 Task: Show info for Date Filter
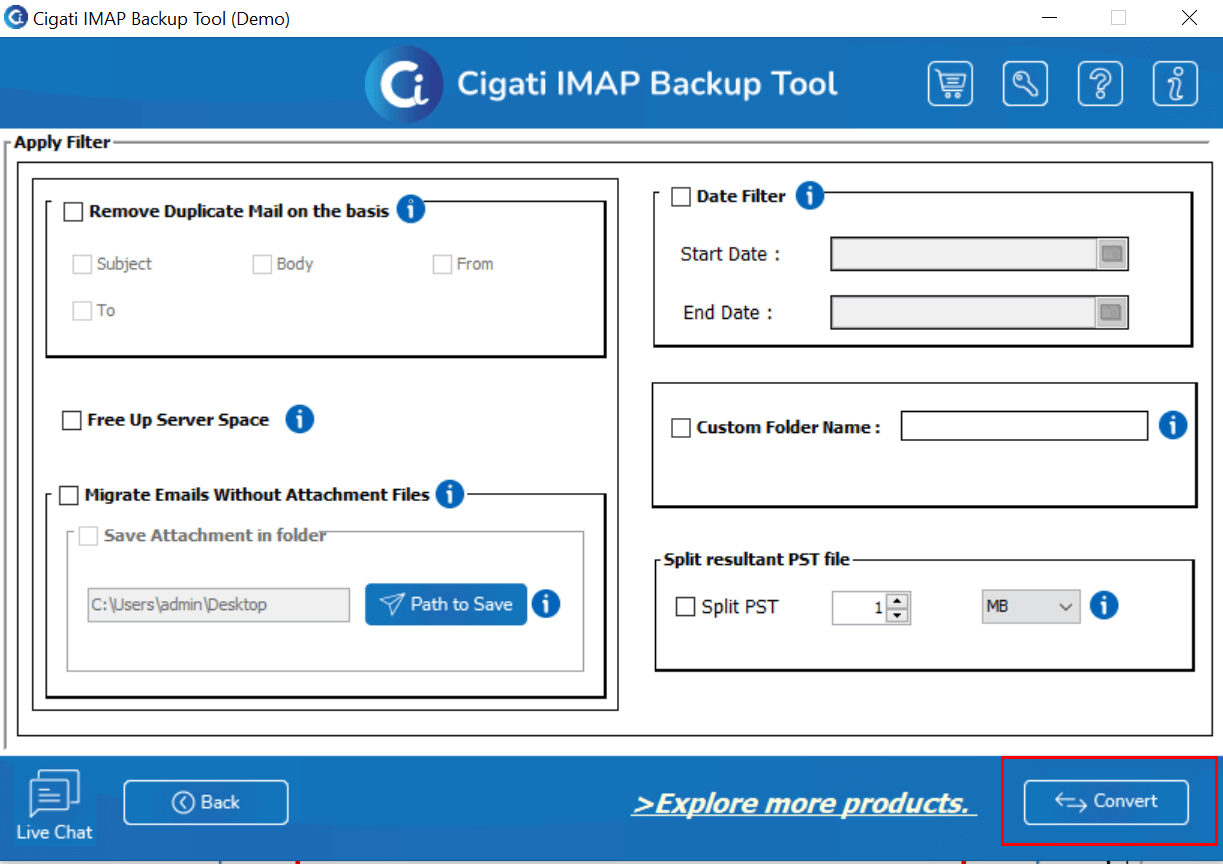click(810, 195)
